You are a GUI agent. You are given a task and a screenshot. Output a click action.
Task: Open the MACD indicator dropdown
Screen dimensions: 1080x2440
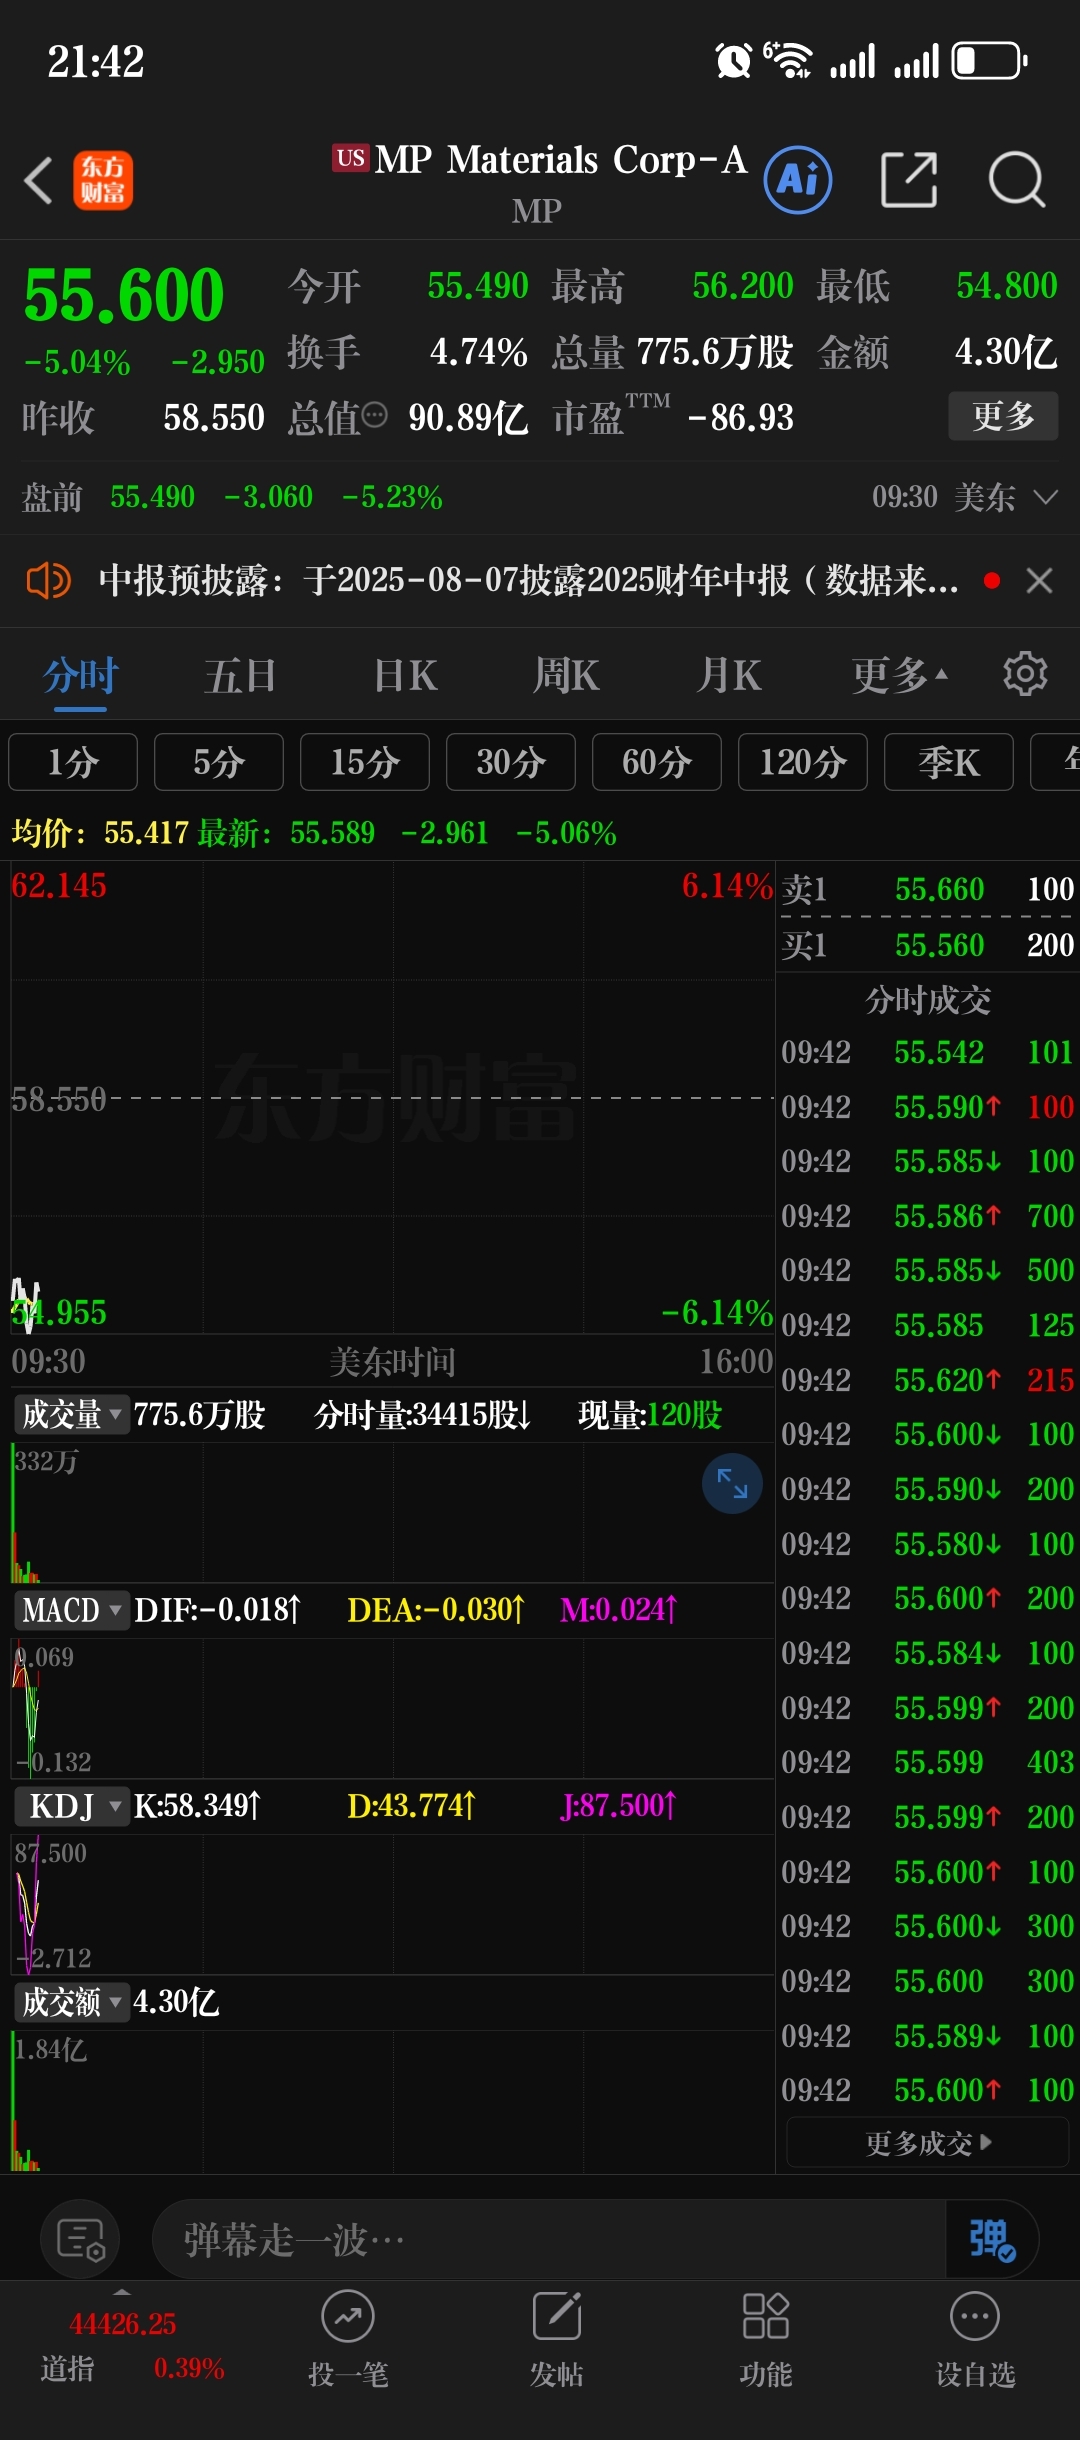tap(71, 1610)
